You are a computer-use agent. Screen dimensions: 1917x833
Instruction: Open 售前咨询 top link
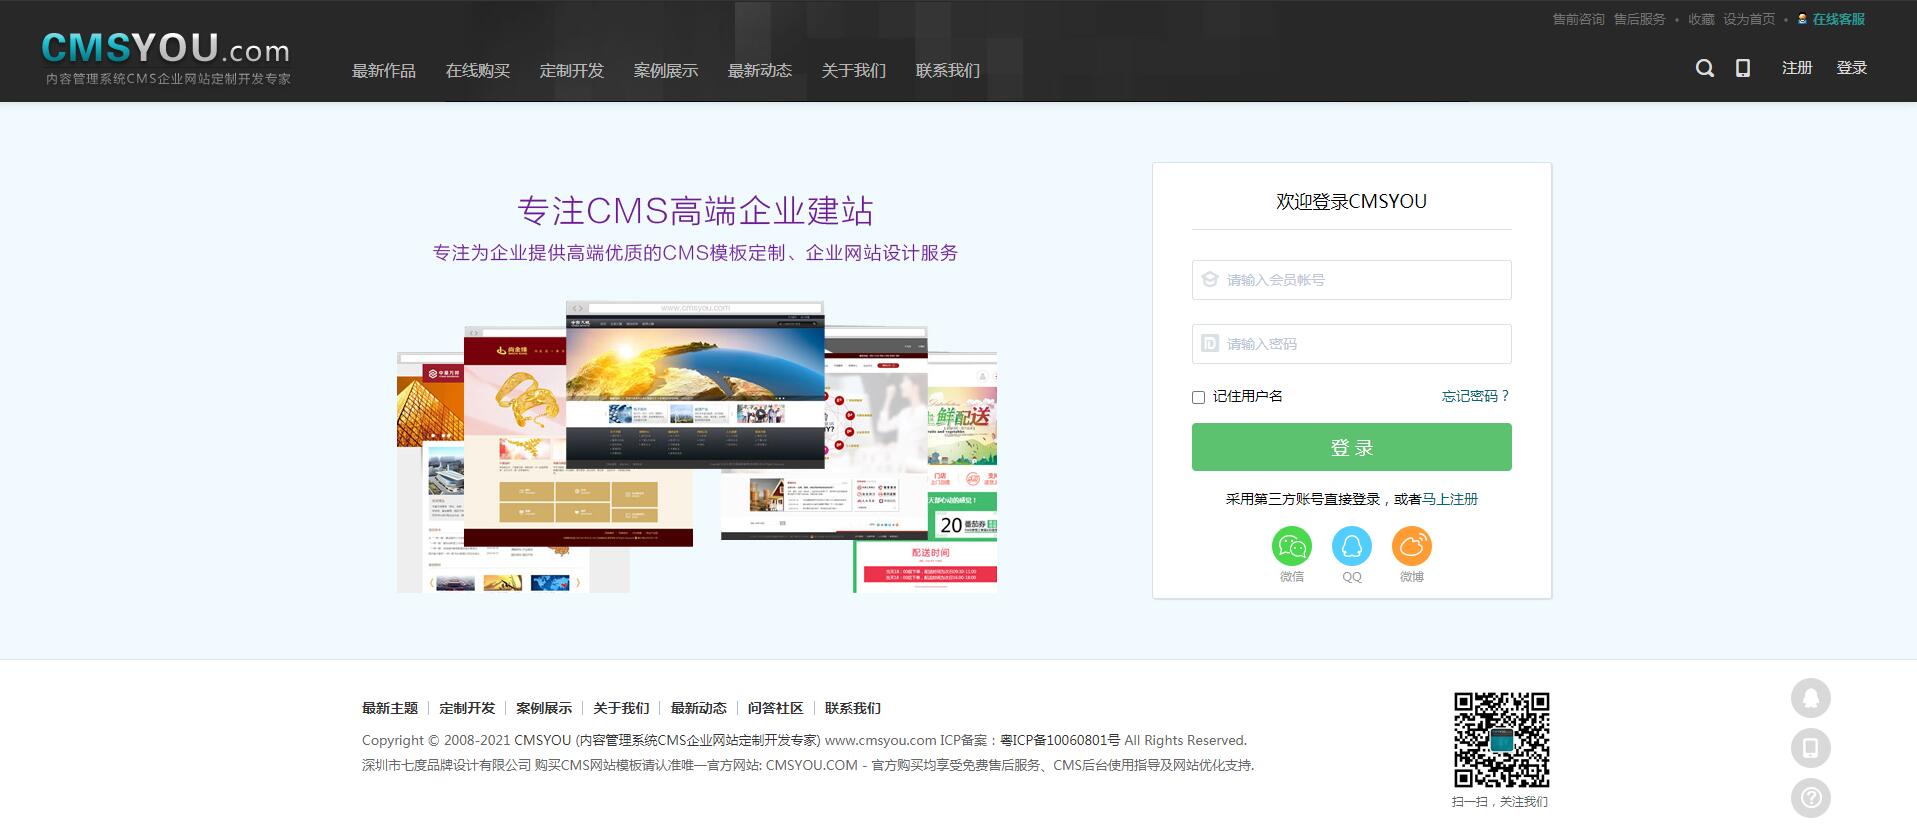point(1578,19)
